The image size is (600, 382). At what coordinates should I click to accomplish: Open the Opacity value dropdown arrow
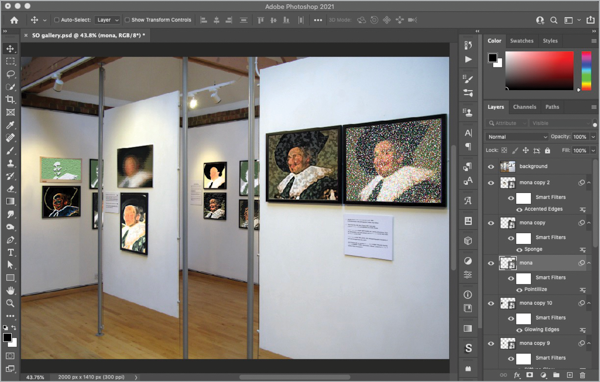593,137
